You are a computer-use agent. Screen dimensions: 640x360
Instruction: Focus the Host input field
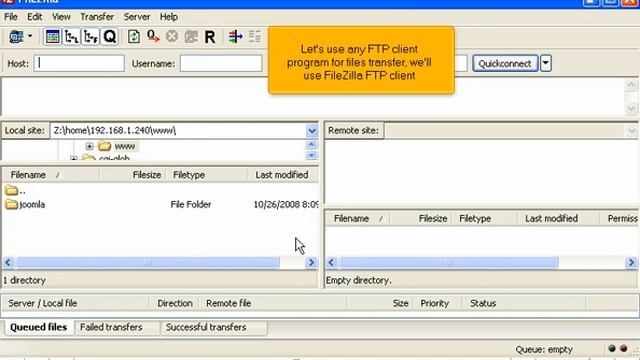[79, 64]
